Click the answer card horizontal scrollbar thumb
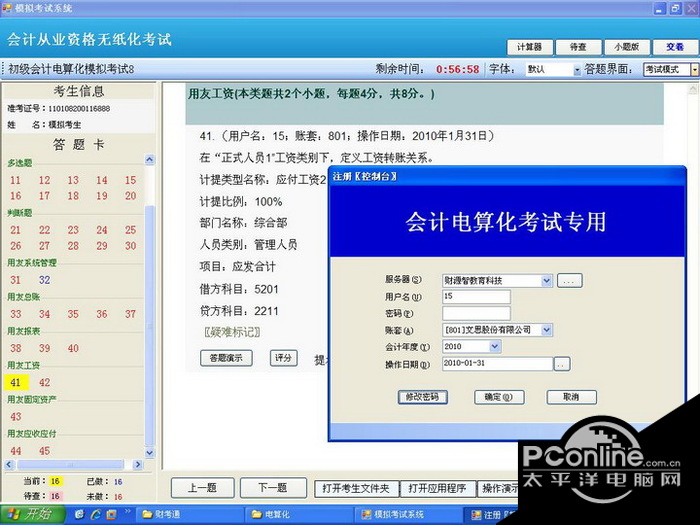 tap(70, 465)
